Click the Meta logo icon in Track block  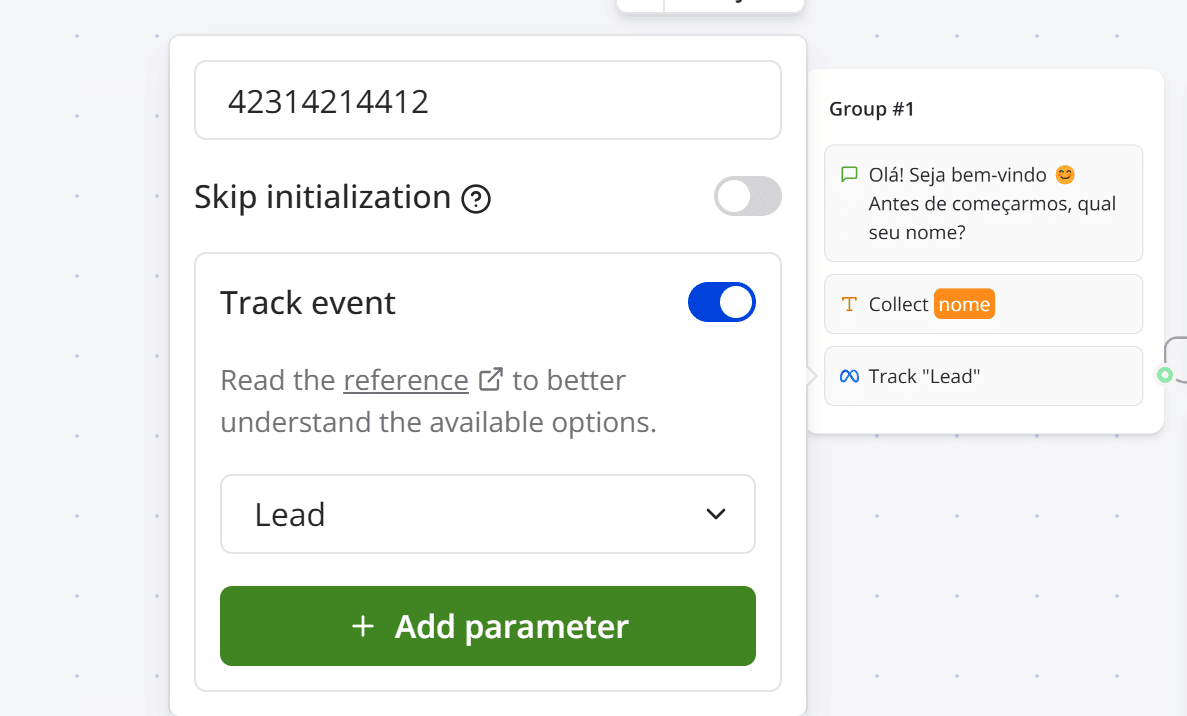(x=850, y=376)
